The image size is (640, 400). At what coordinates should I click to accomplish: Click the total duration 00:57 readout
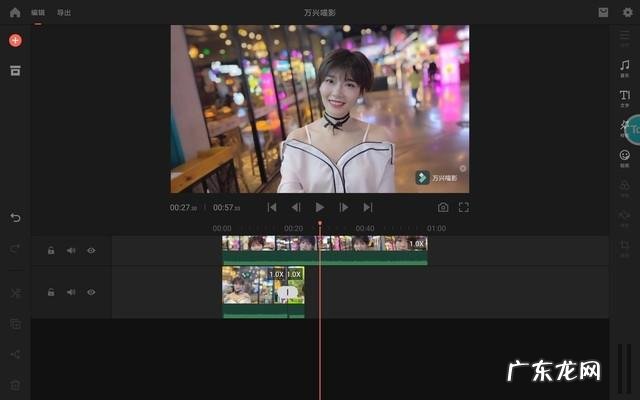click(x=227, y=207)
